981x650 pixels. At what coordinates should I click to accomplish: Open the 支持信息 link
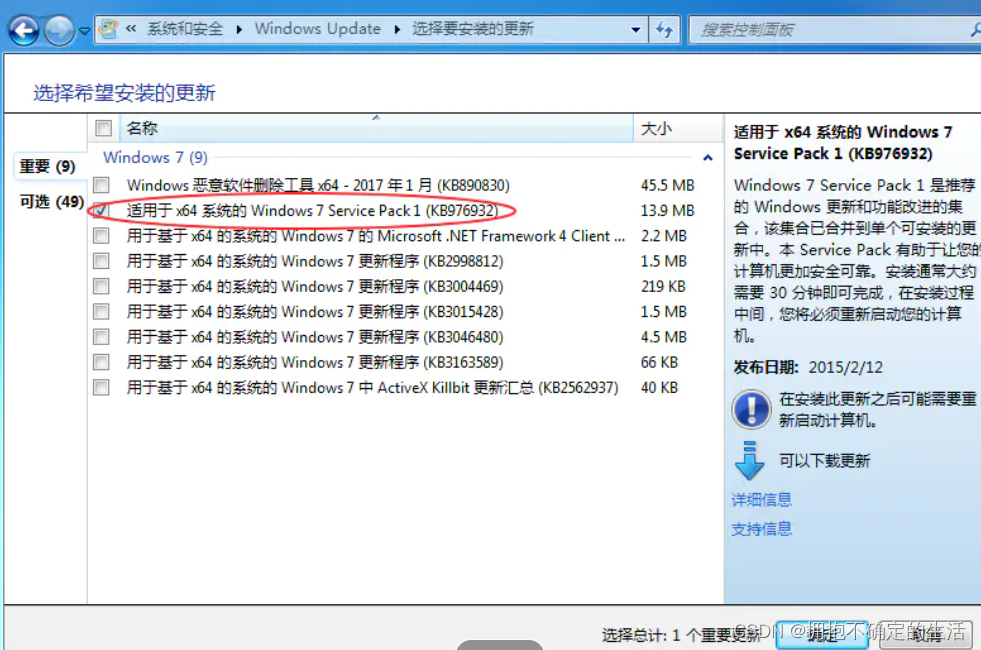[x=761, y=529]
